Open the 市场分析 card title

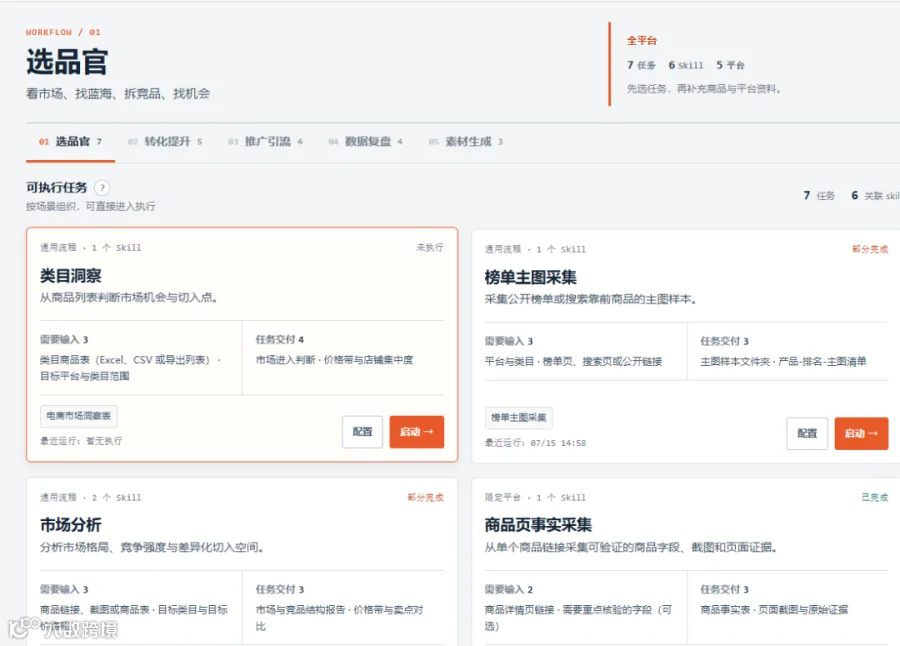(71, 525)
